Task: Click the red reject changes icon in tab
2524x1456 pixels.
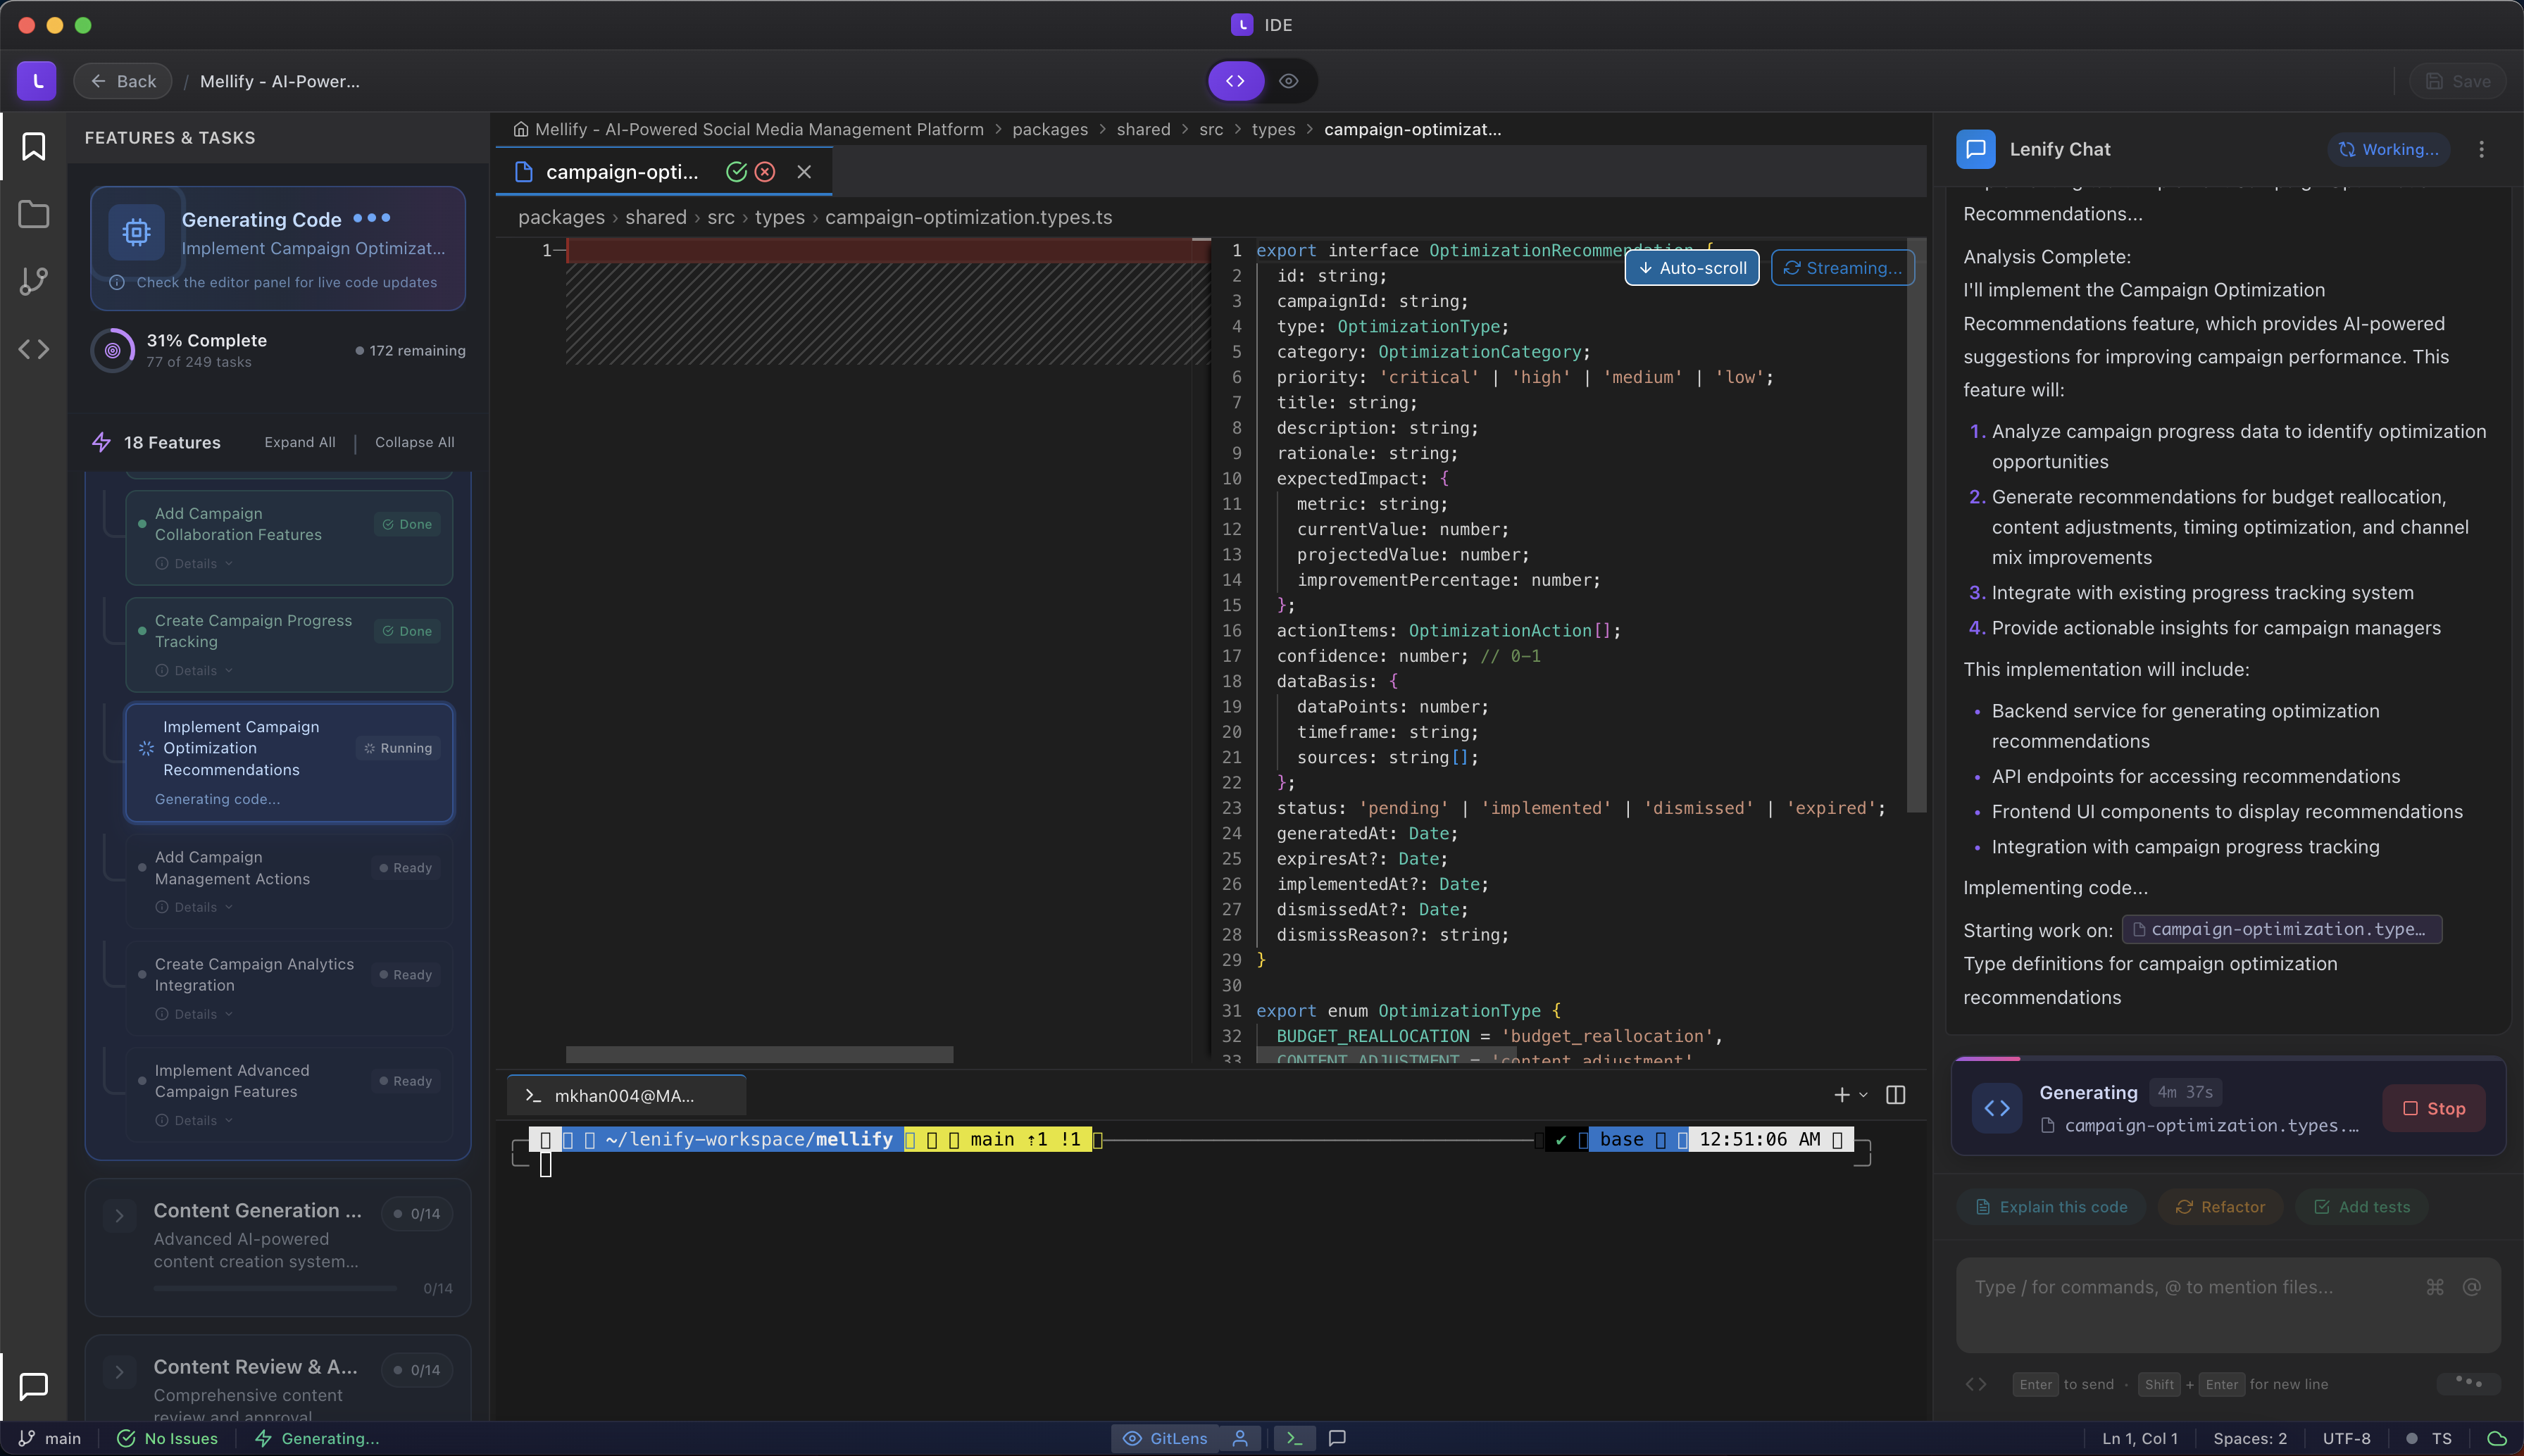Action: click(765, 172)
